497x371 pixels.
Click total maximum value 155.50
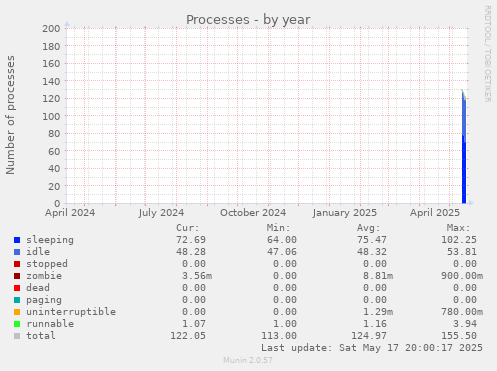[x=459, y=336]
